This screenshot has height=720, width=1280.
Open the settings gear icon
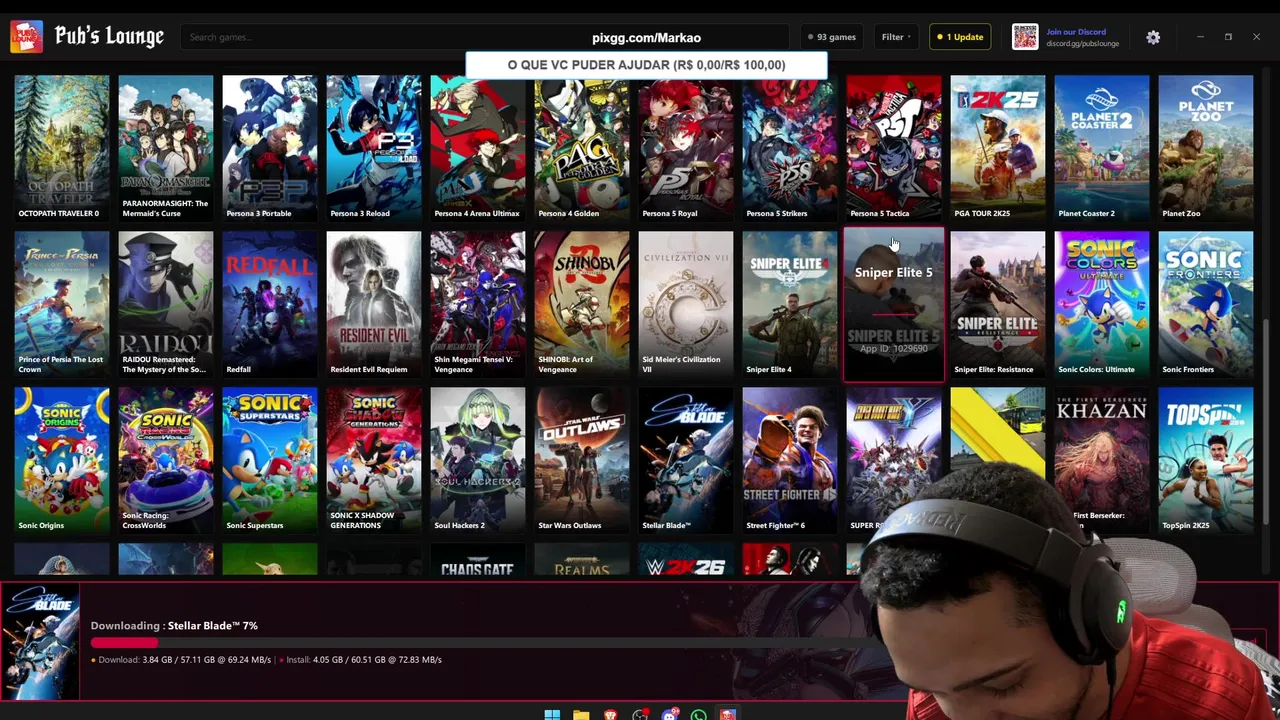(x=1153, y=37)
